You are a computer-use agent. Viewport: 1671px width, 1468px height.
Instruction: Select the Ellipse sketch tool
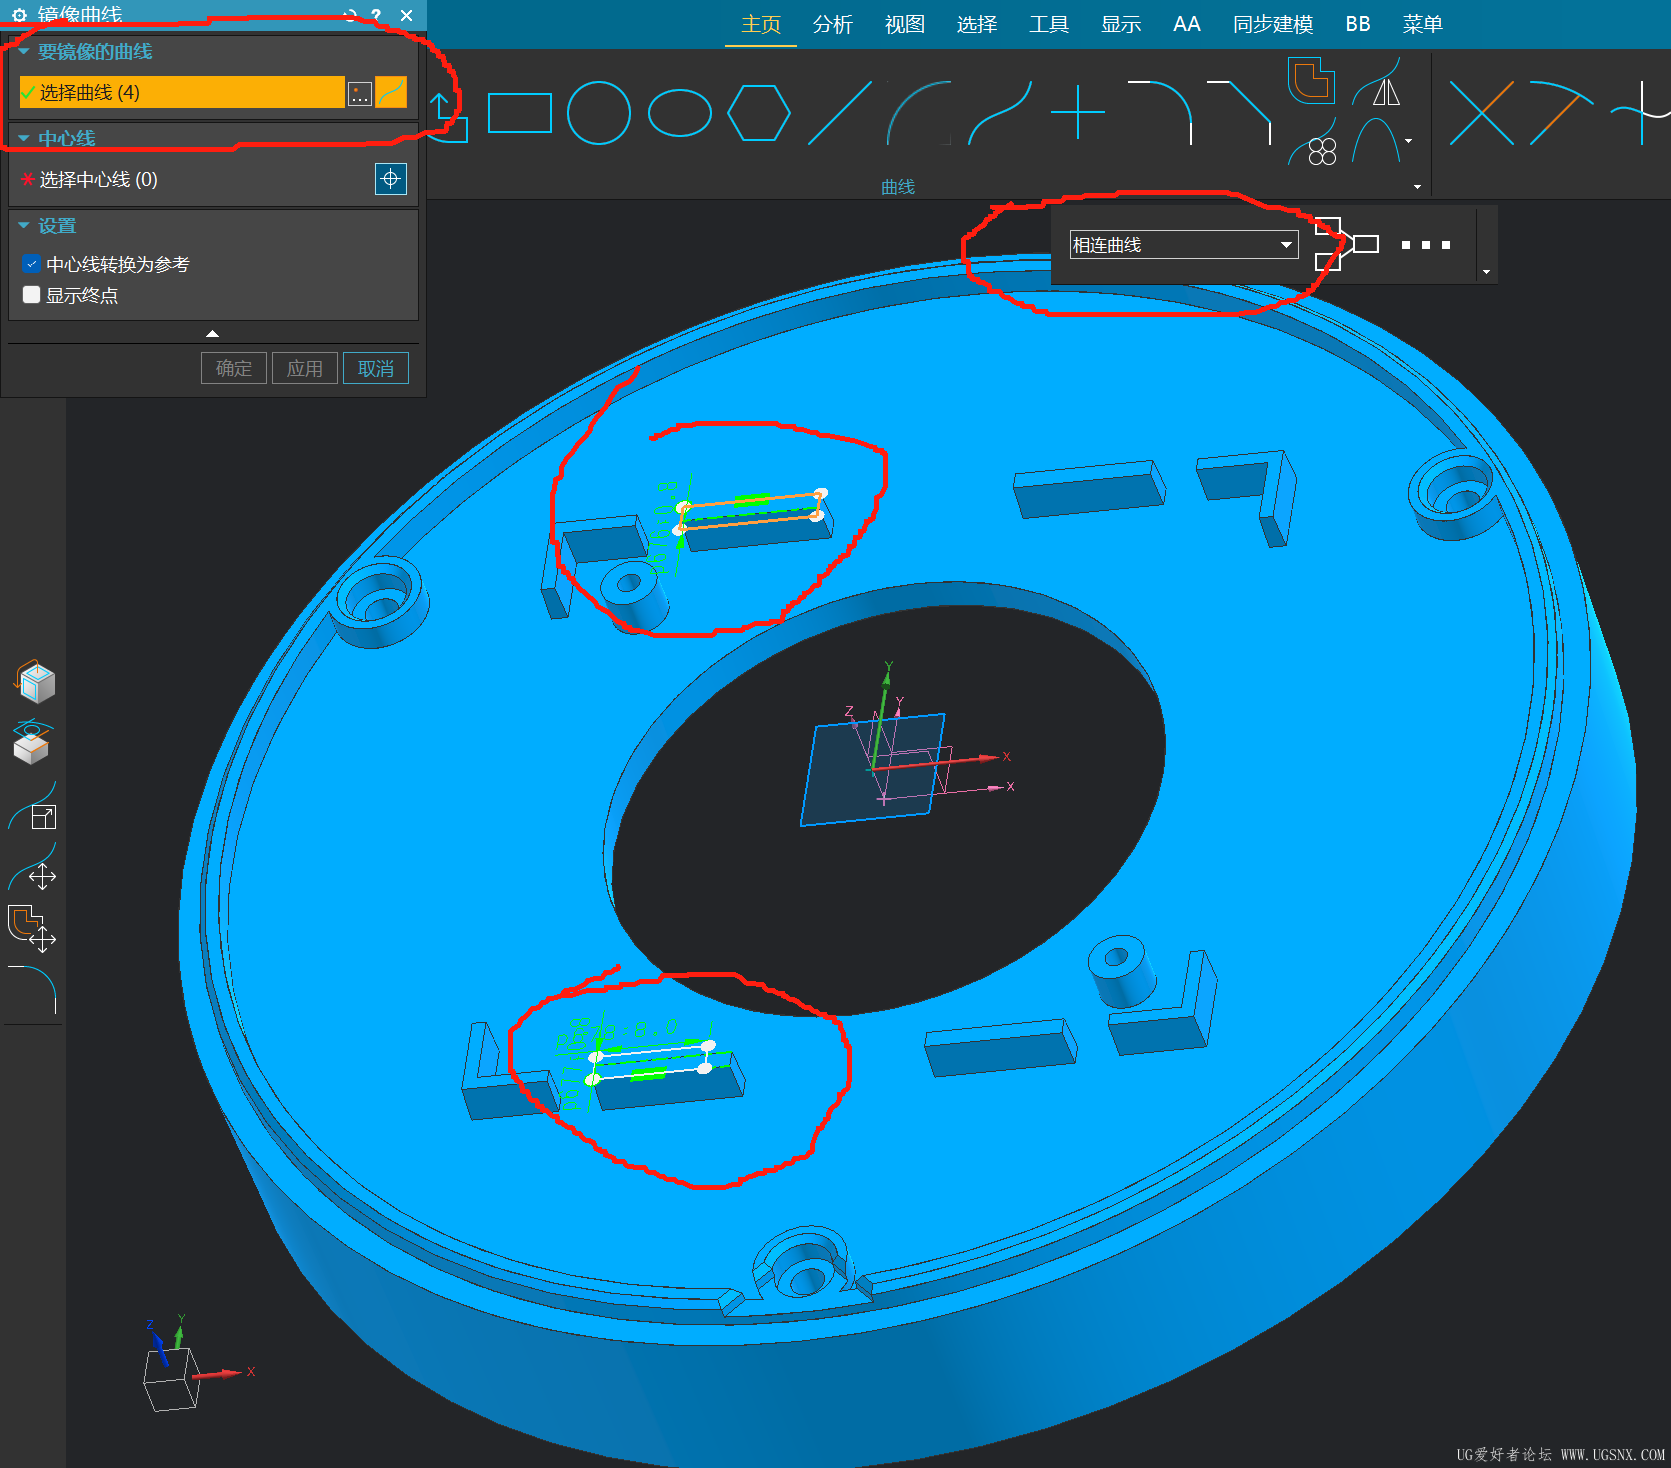[x=680, y=113]
